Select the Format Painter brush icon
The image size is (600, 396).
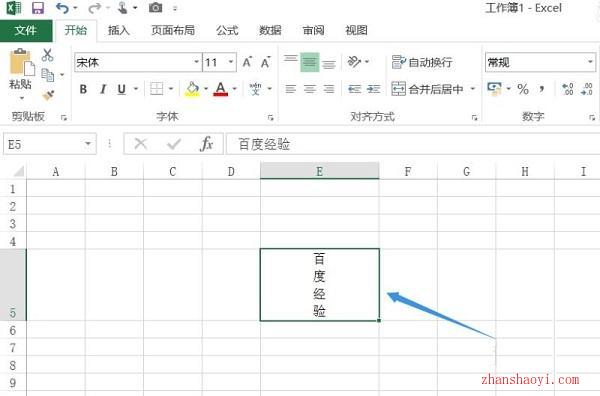tap(48, 95)
